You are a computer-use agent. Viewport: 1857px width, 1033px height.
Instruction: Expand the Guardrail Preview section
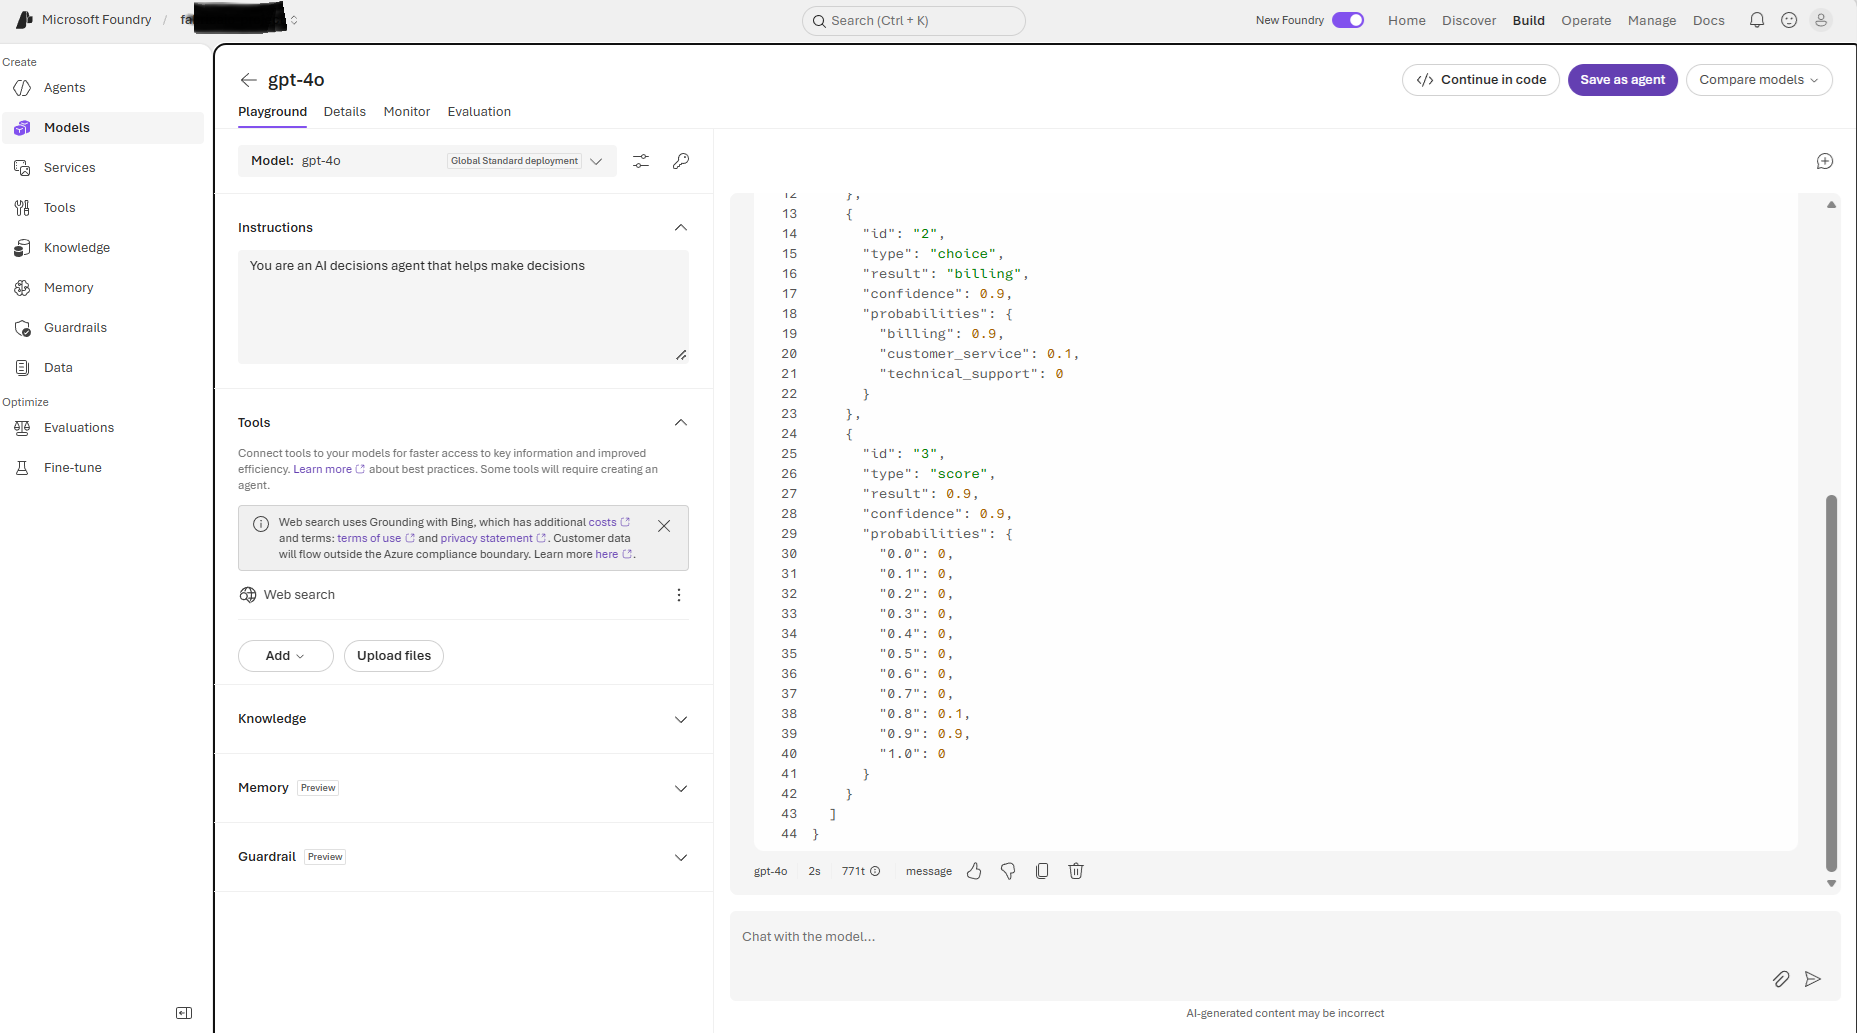681,858
